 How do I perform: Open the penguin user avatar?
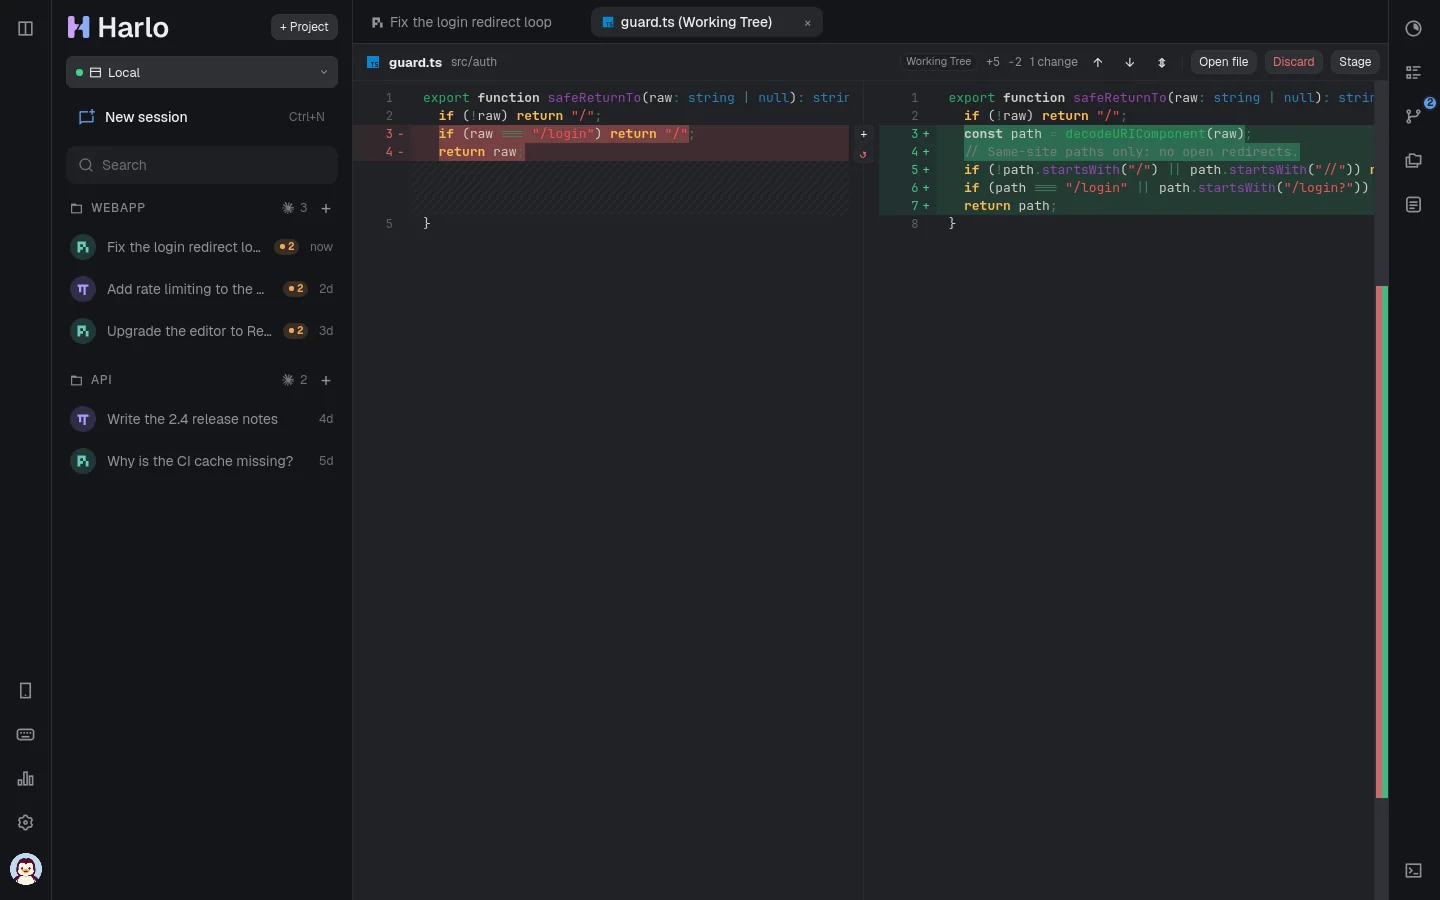point(26,869)
